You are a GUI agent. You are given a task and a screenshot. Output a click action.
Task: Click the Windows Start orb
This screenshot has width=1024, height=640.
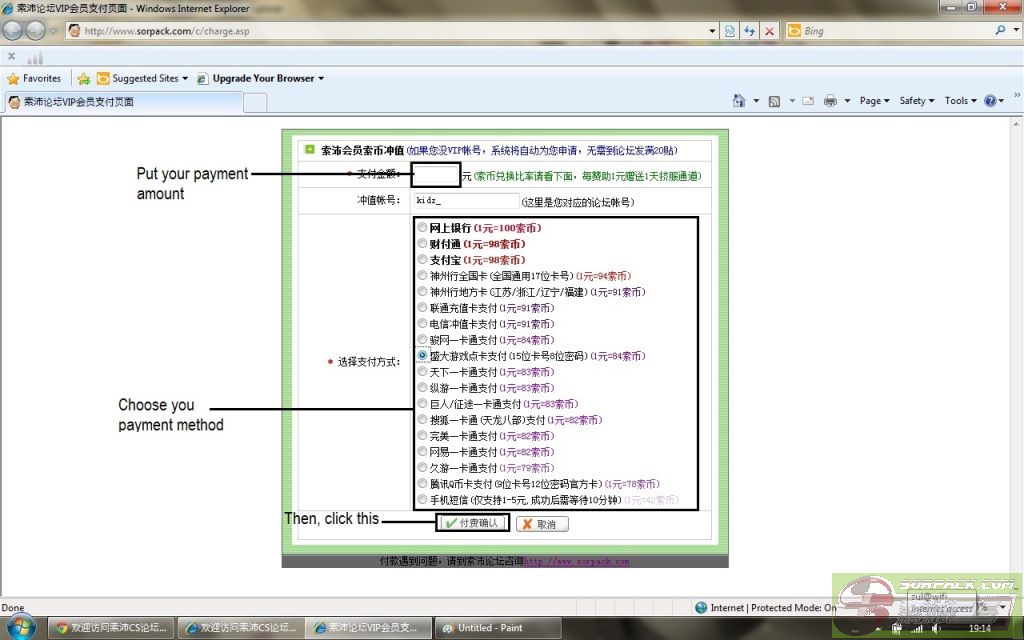tap(20, 627)
